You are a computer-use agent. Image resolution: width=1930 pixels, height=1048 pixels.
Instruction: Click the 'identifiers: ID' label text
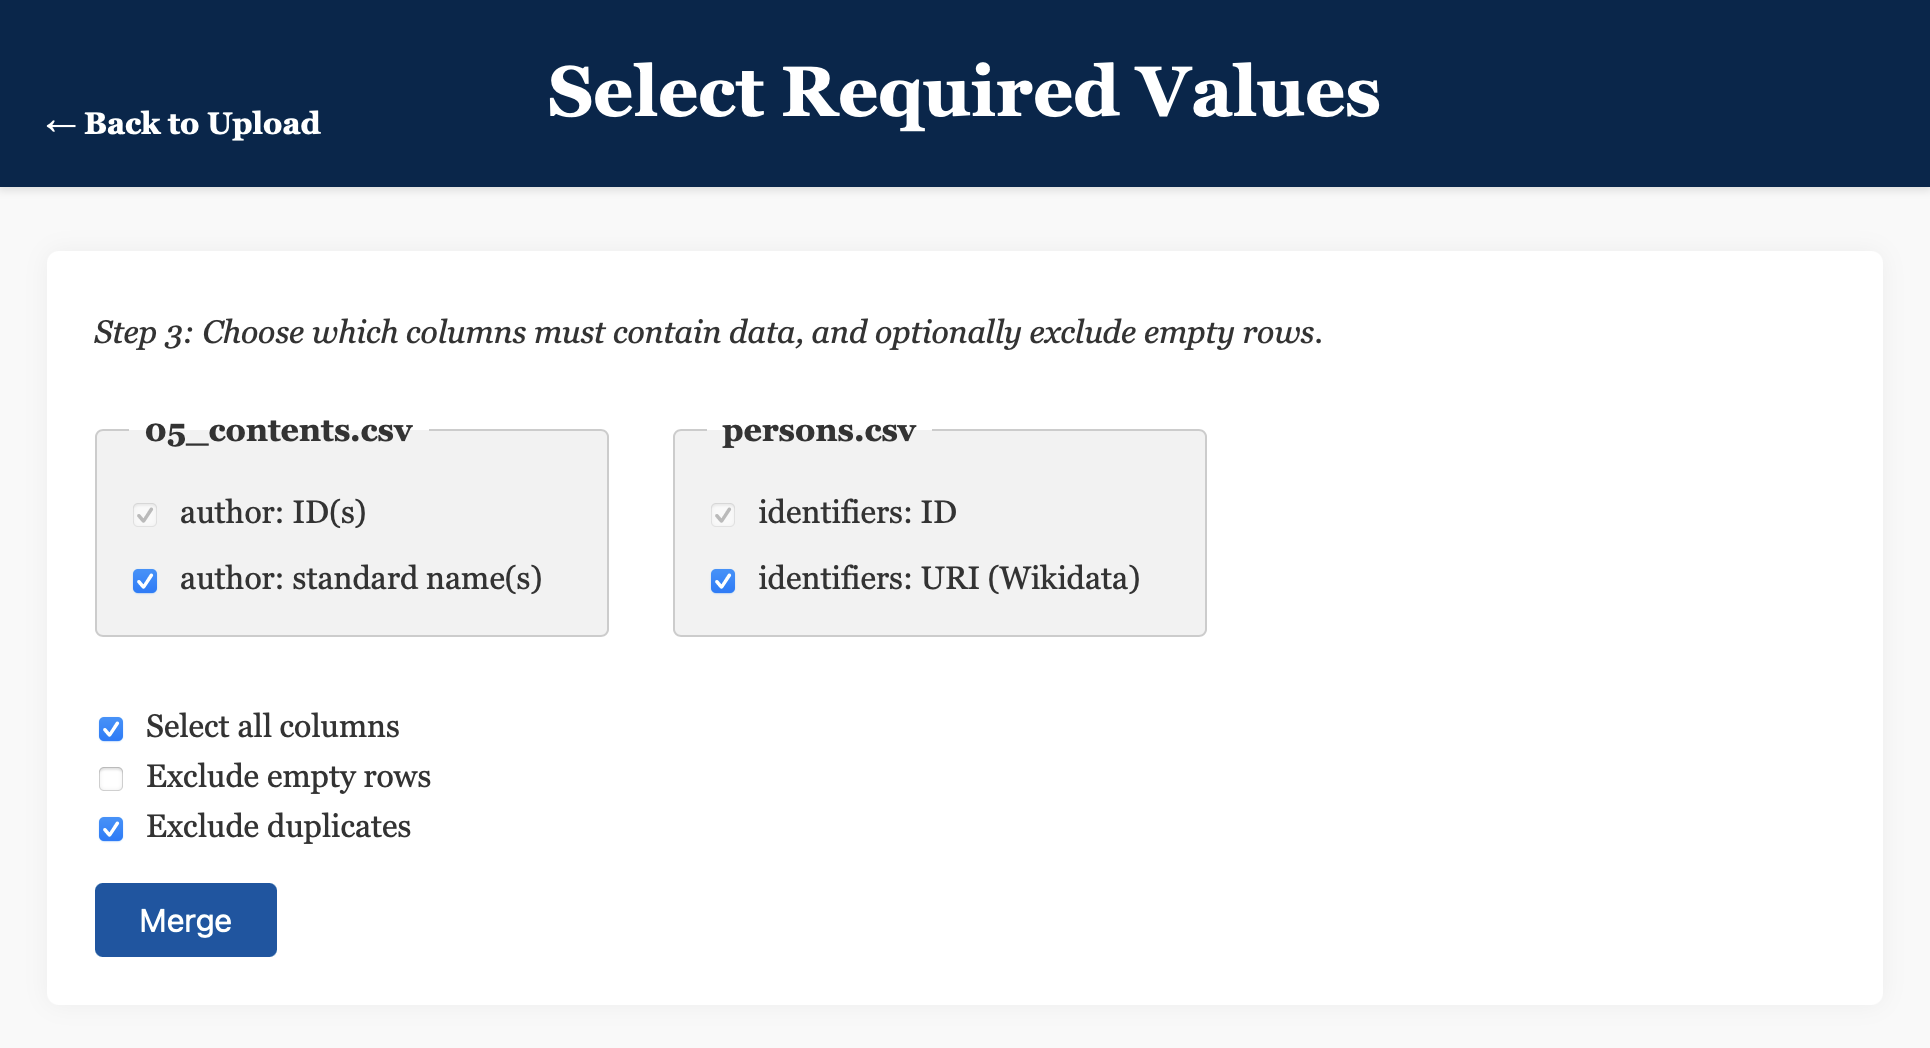coord(857,512)
